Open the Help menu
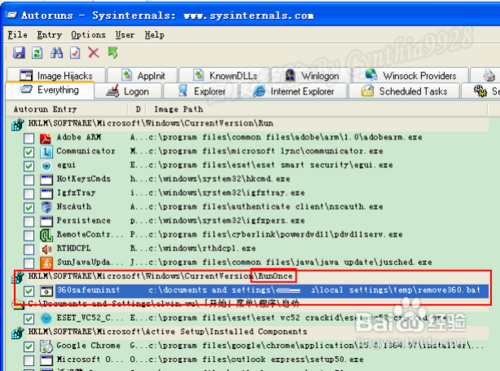 pos(154,35)
